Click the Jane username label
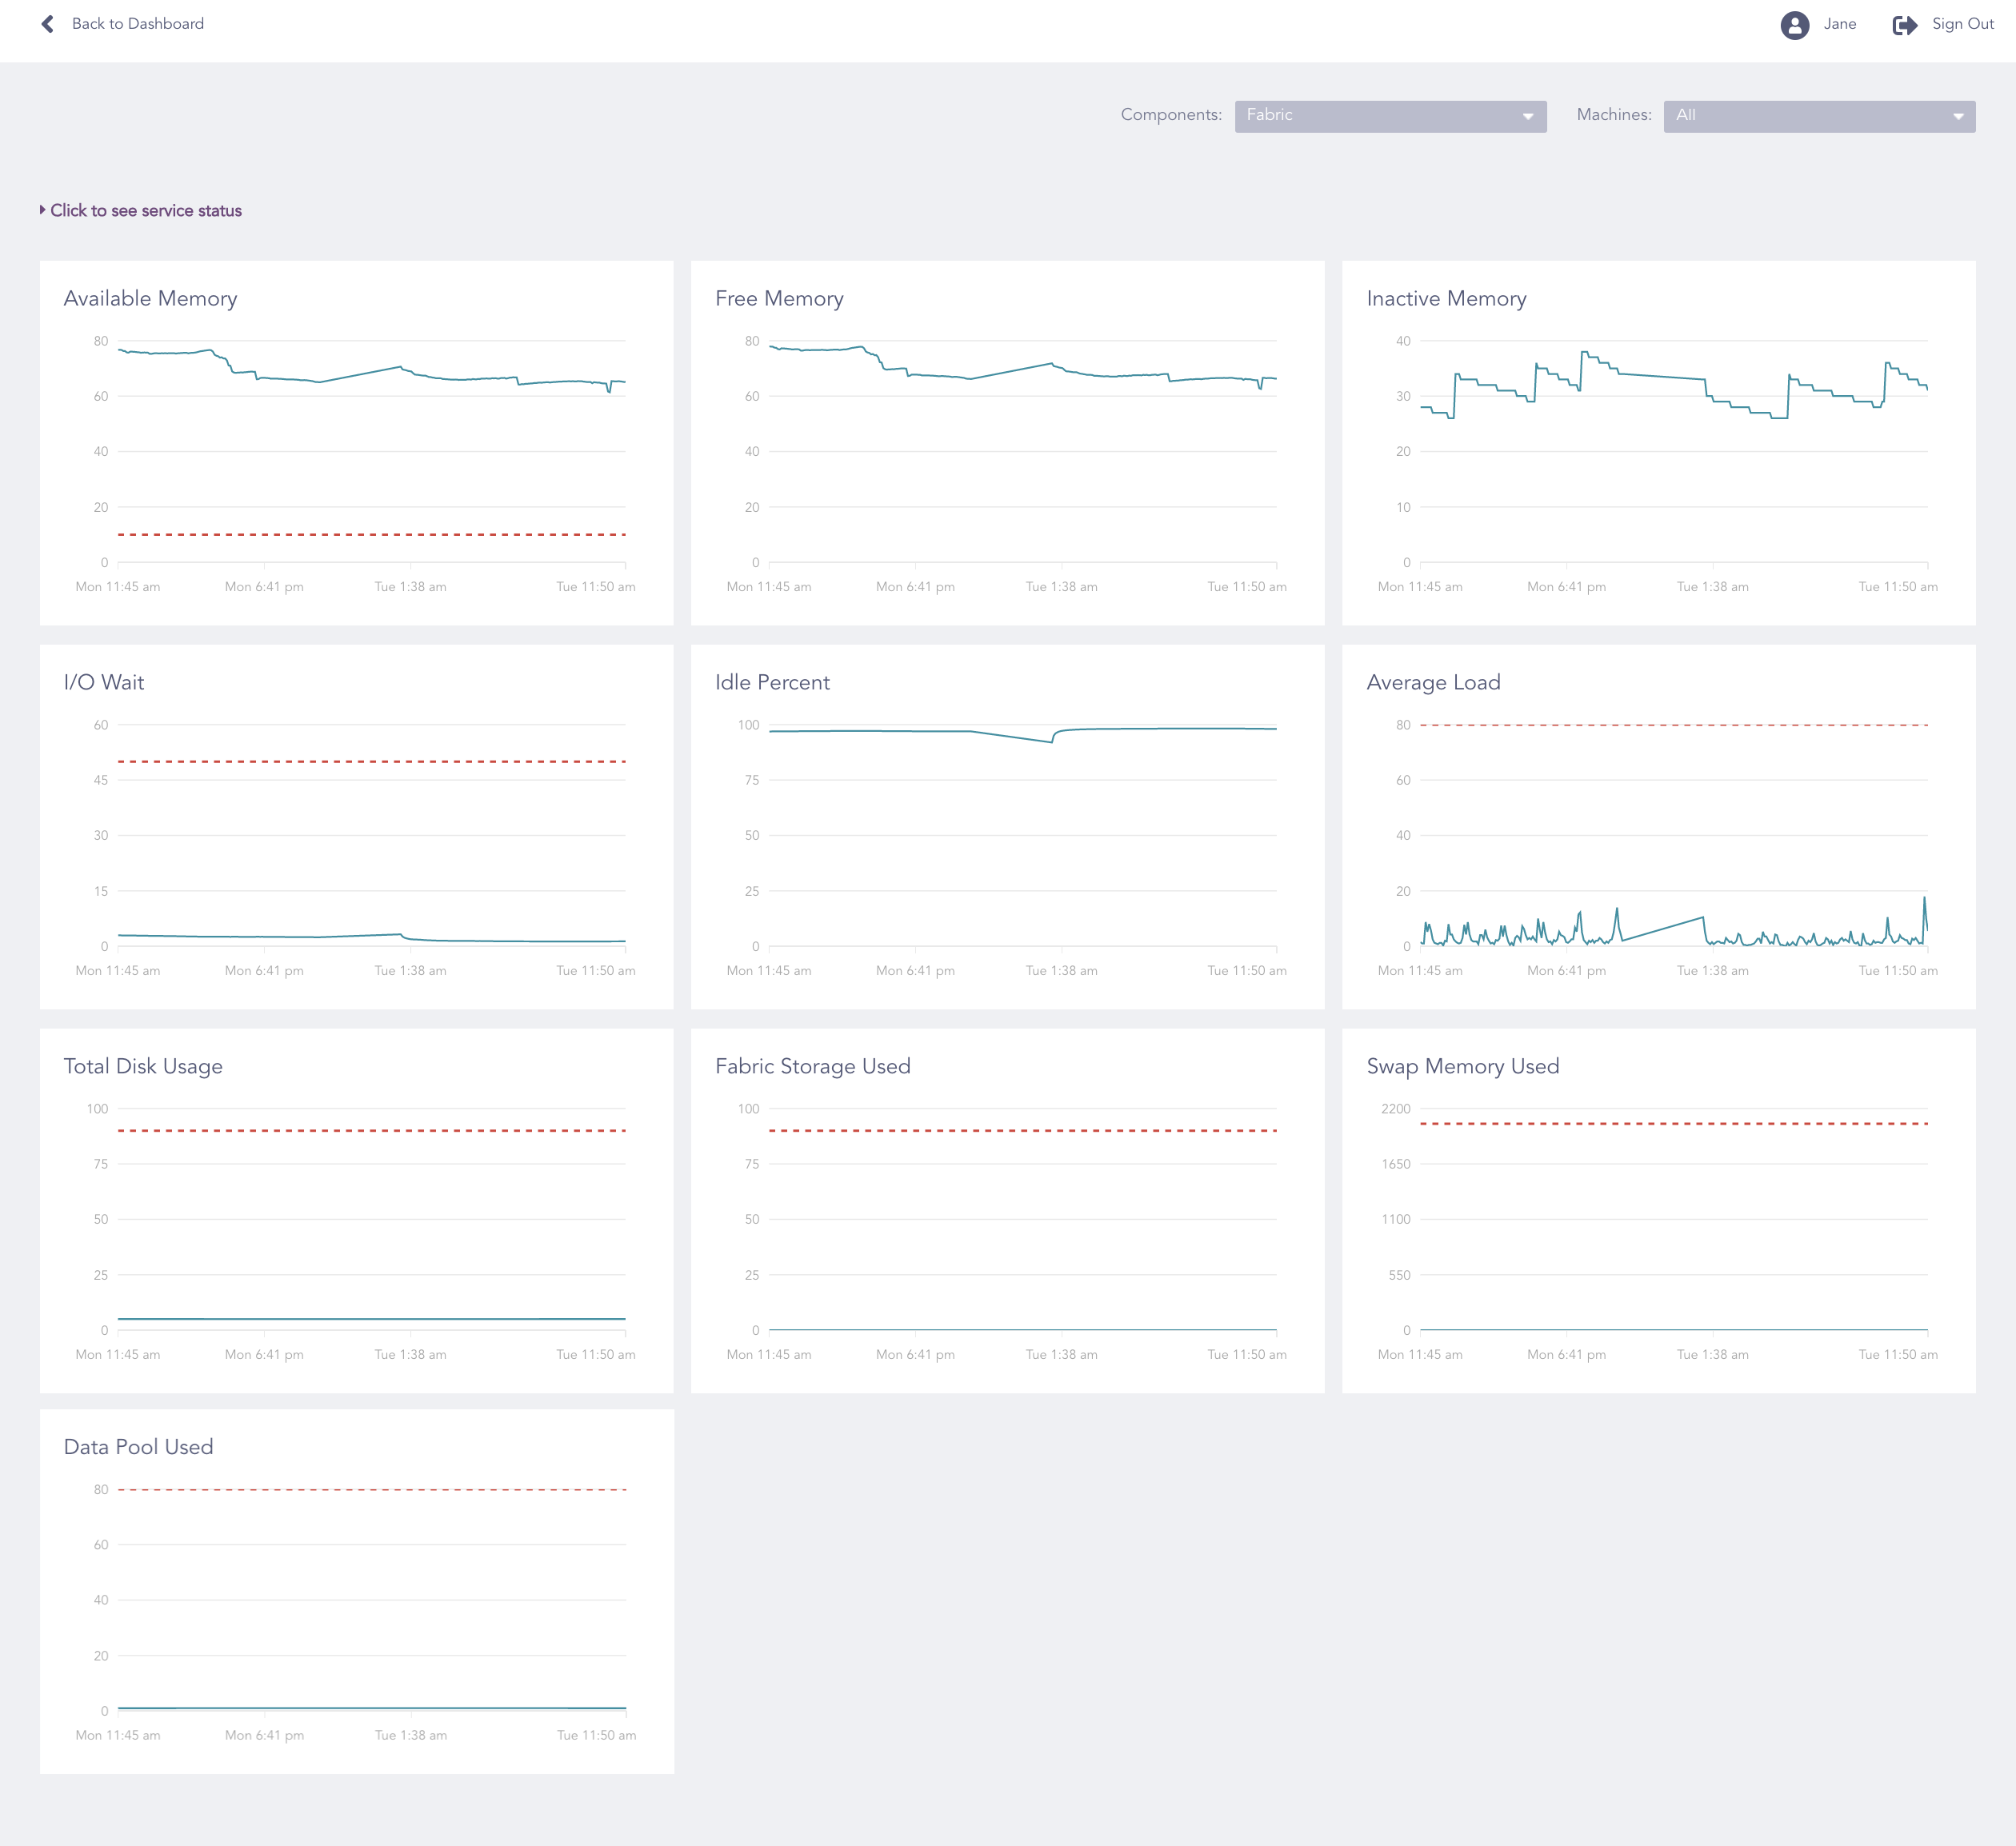Screen dimensions: 2016x1846 [1839, 23]
